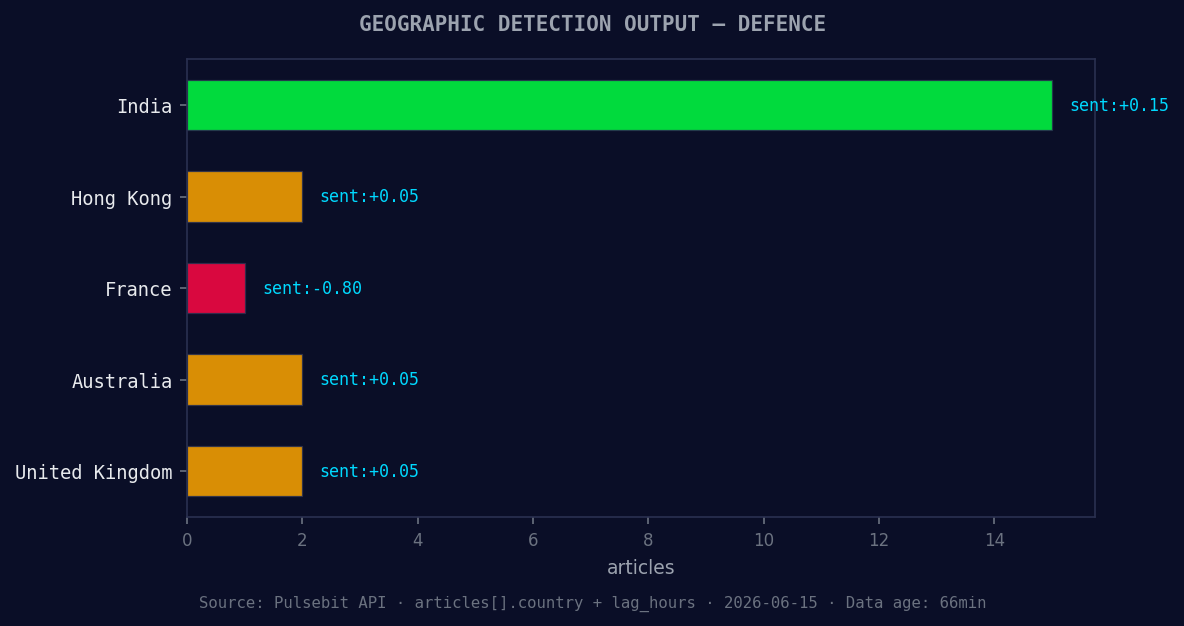Click x-axis tick label 8
Viewport: 1184px width, 626px height.
pyautogui.click(x=648, y=540)
